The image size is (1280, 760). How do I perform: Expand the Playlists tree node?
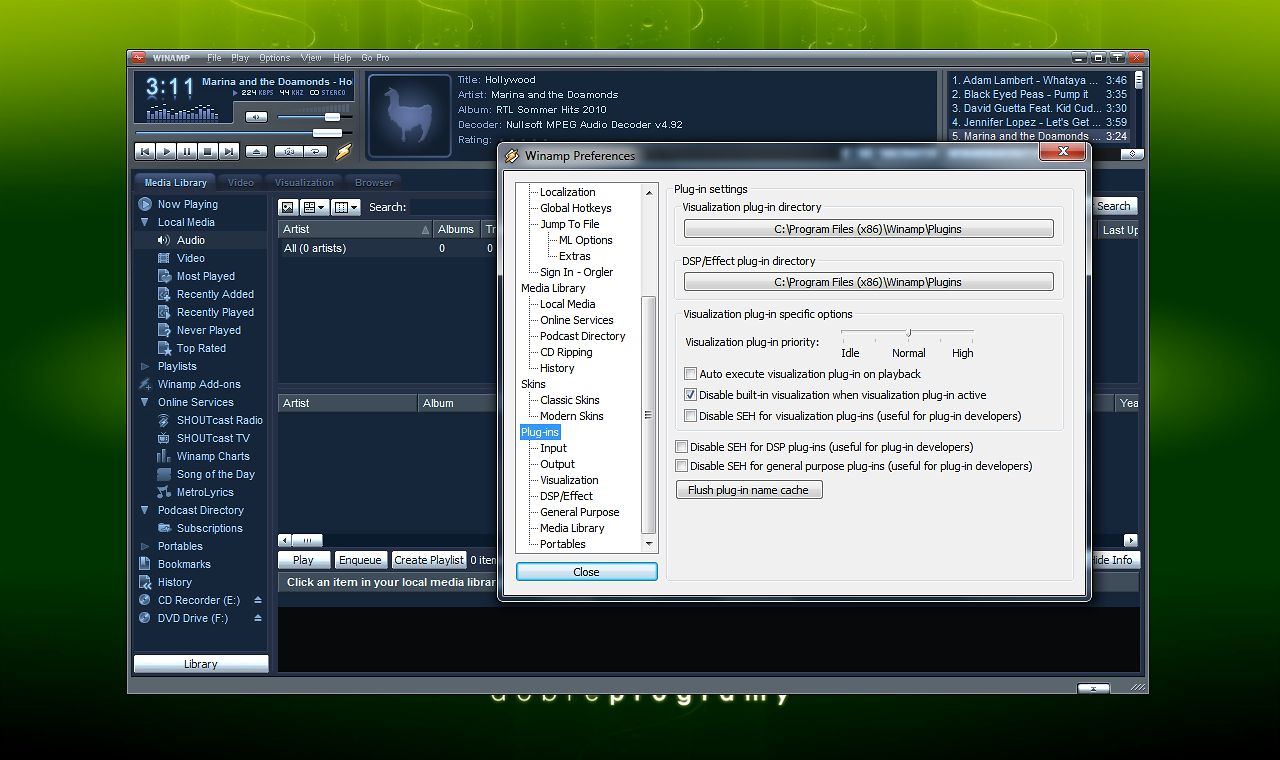click(145, 366)
